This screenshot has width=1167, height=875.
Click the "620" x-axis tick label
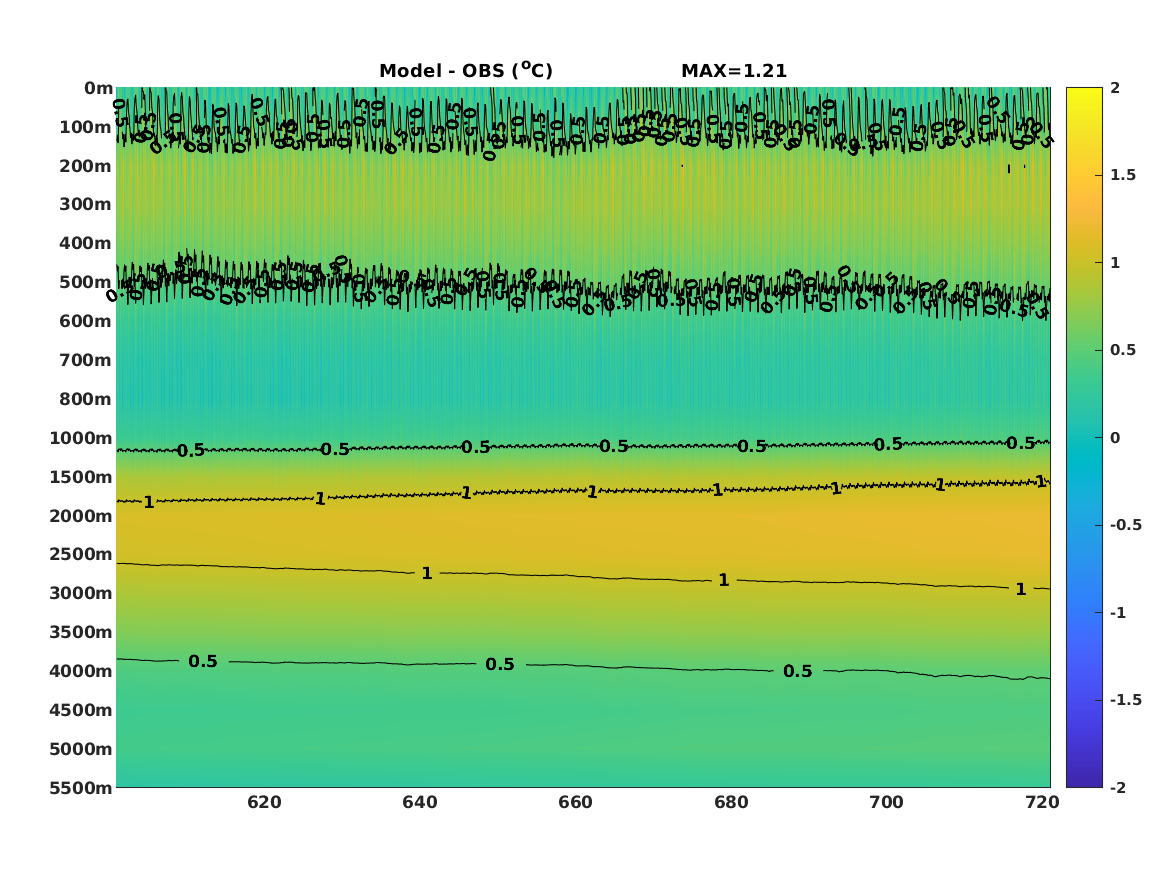[x=264, y=802]
